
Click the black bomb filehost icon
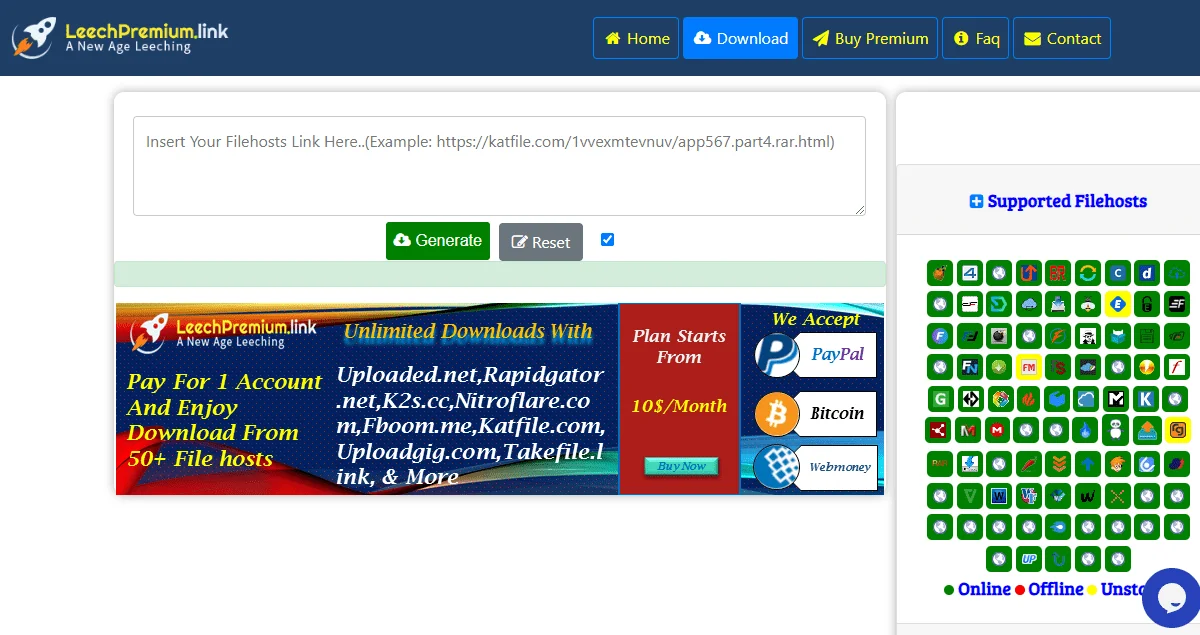point(999,335)
